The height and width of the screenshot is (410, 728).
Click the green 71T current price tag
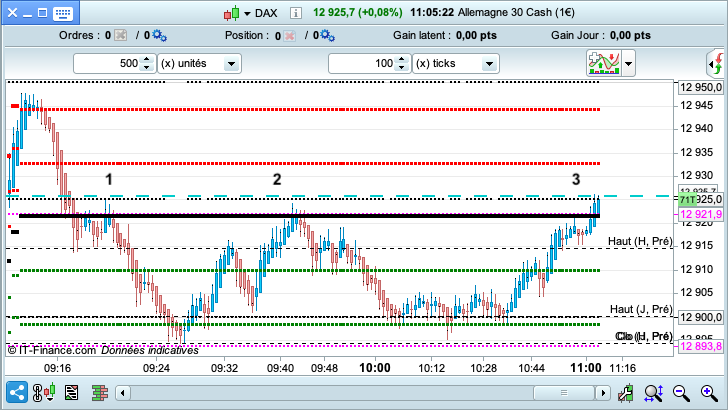tap(688, 200)
